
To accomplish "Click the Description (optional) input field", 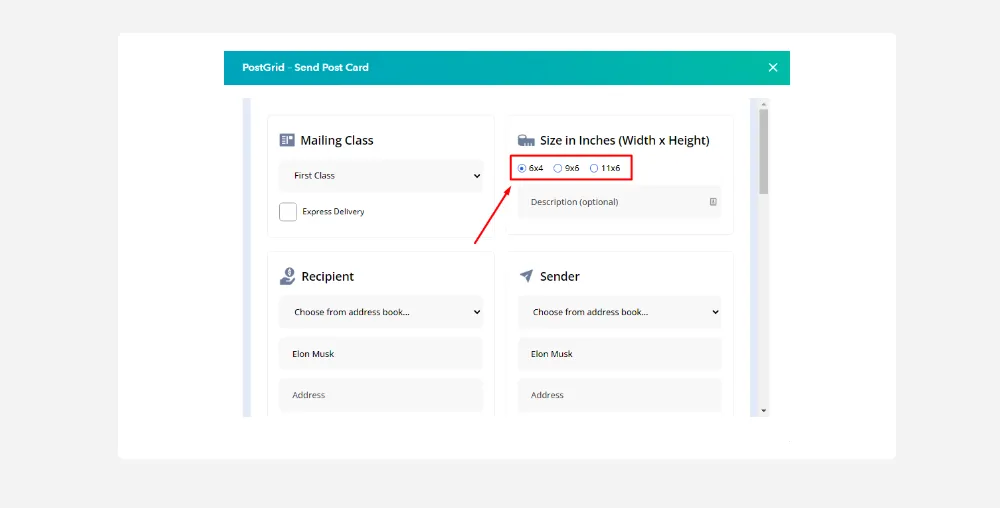I will 610,202.
